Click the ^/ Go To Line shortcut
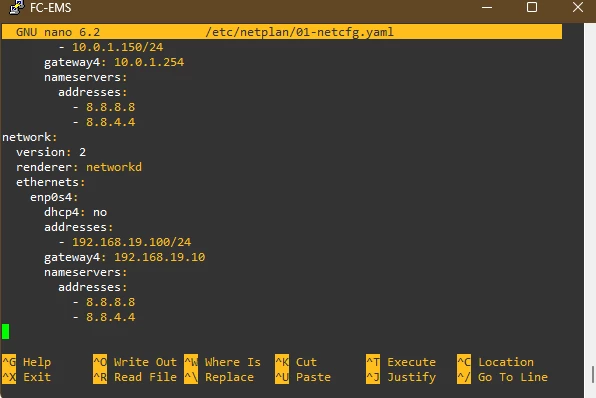596x398 pixels. 502,377
